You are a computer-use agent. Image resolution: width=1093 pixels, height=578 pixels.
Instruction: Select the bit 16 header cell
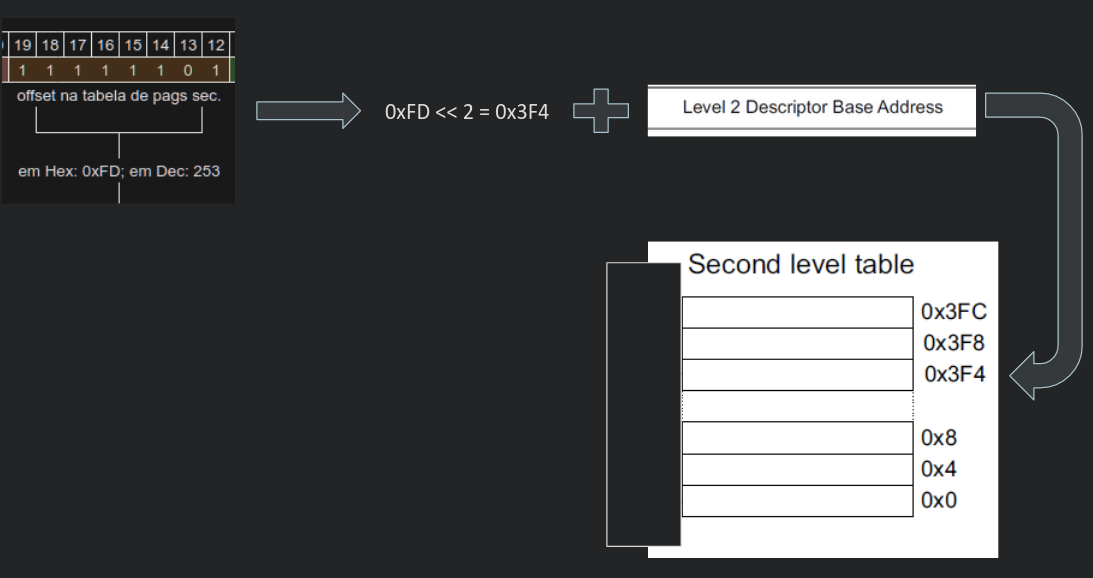pyautogui.click(x=106, y=46)
